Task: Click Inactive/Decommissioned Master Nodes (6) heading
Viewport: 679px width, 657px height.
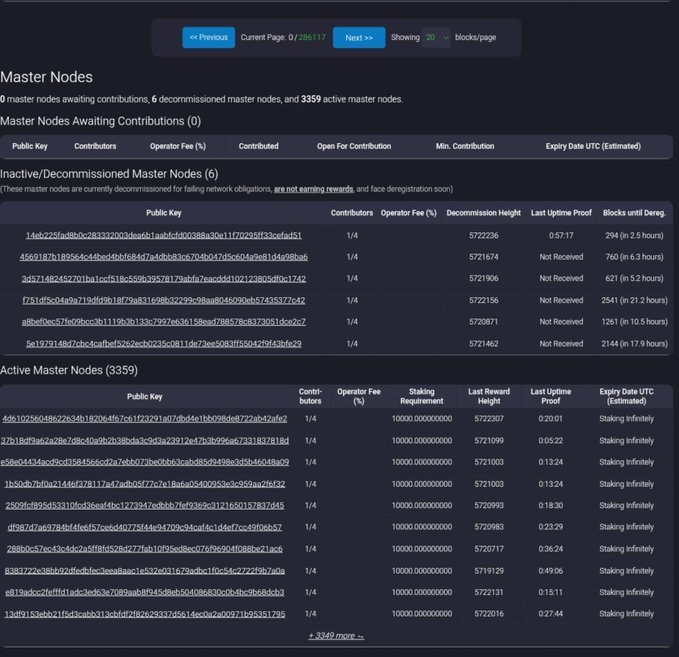Action: click(x=109, y=174)
